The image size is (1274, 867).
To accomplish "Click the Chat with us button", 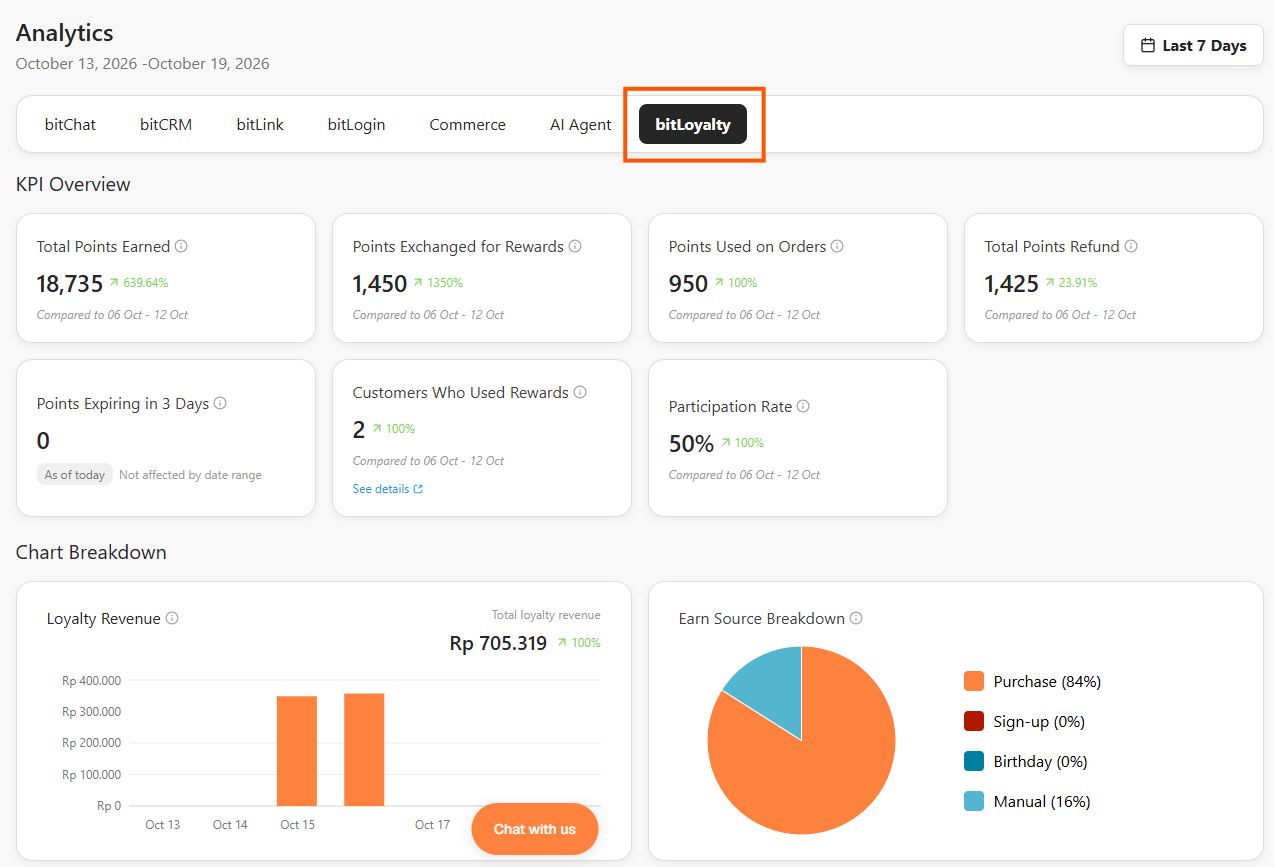I will 535,829.
